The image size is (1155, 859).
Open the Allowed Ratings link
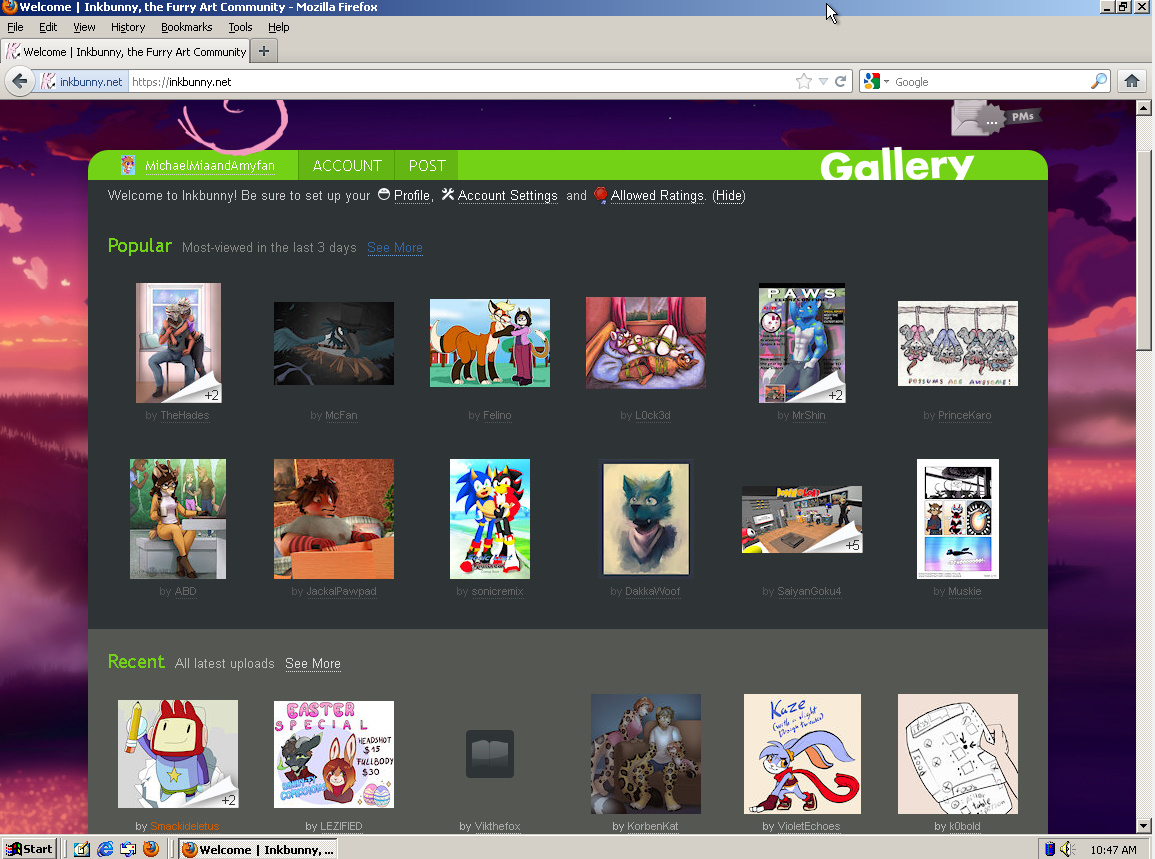click(x=657, y=195)
